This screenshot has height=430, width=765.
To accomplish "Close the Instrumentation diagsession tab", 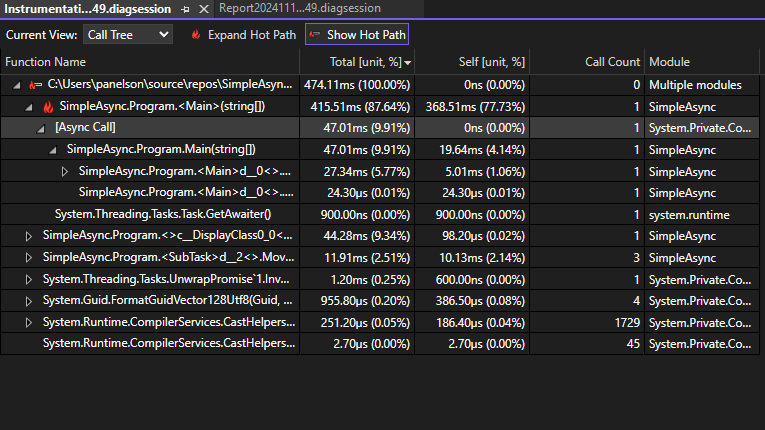I will [x=204, y=9].
